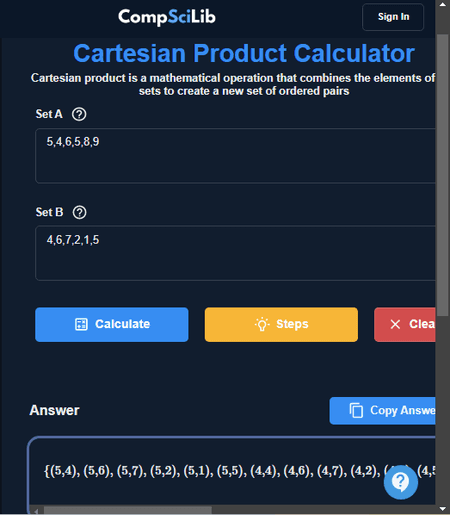
Task: Click the copy icon on Copy Answer
Action: [x=356, y=410]
